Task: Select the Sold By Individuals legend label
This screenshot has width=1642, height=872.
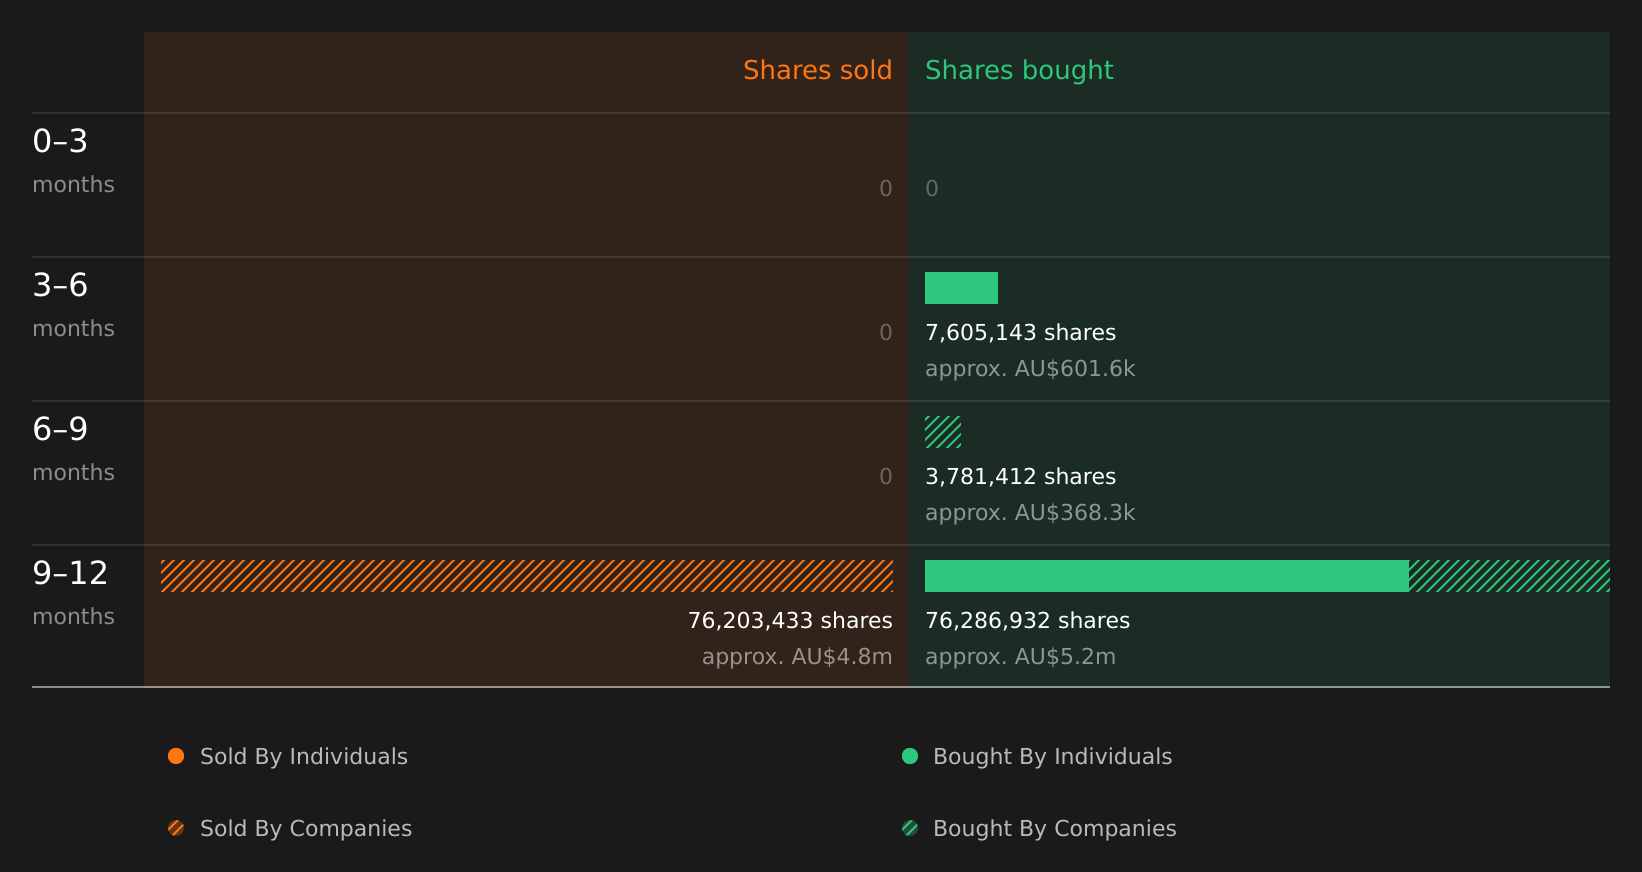Action: pyautogui.click(x=304, y=757)
